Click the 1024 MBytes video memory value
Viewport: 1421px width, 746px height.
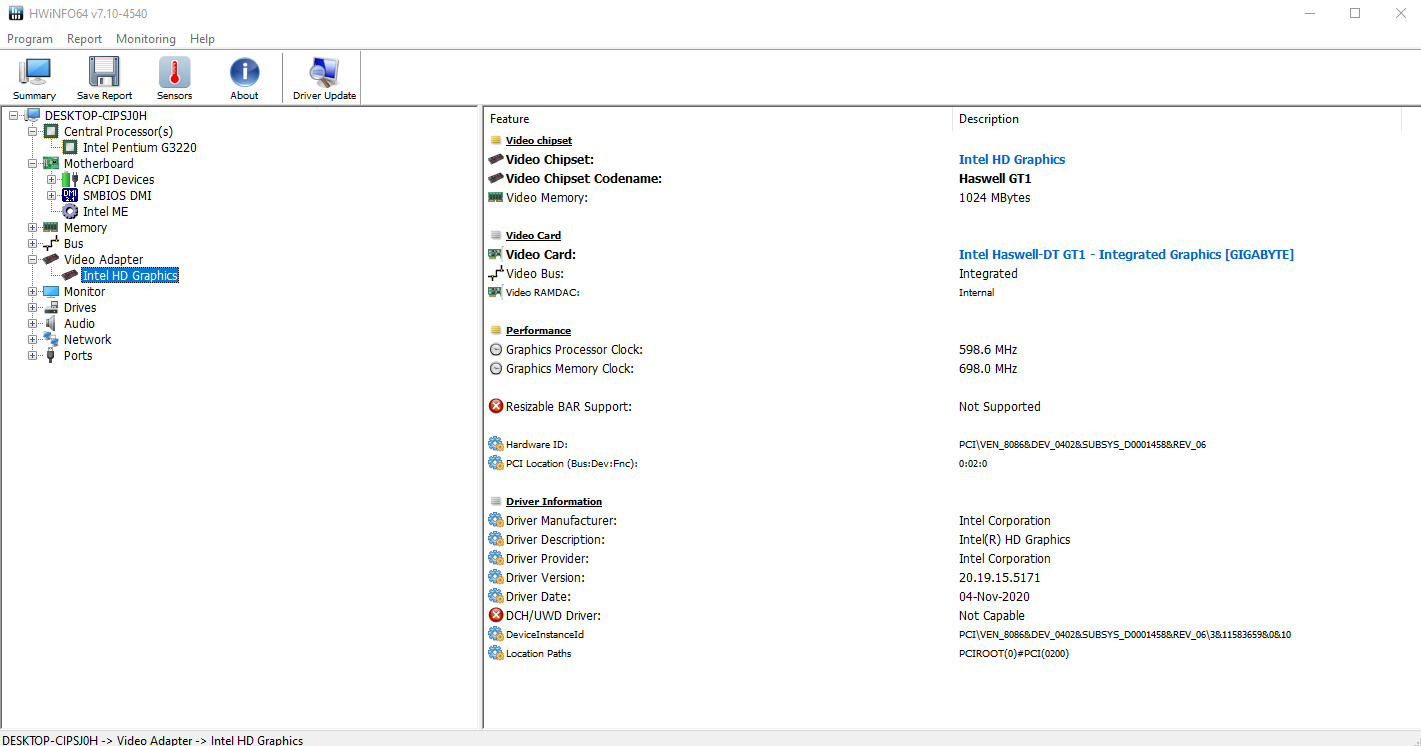[994, 197]
